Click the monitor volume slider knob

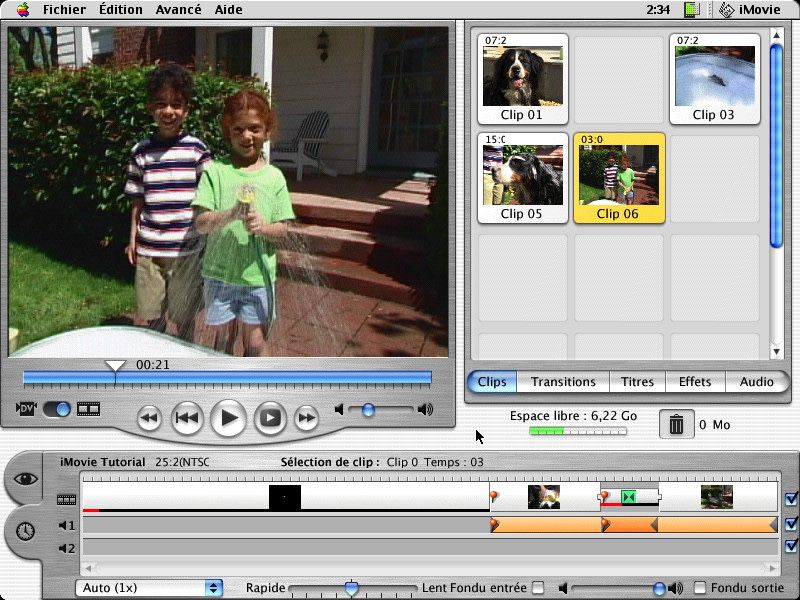[368, 409]
